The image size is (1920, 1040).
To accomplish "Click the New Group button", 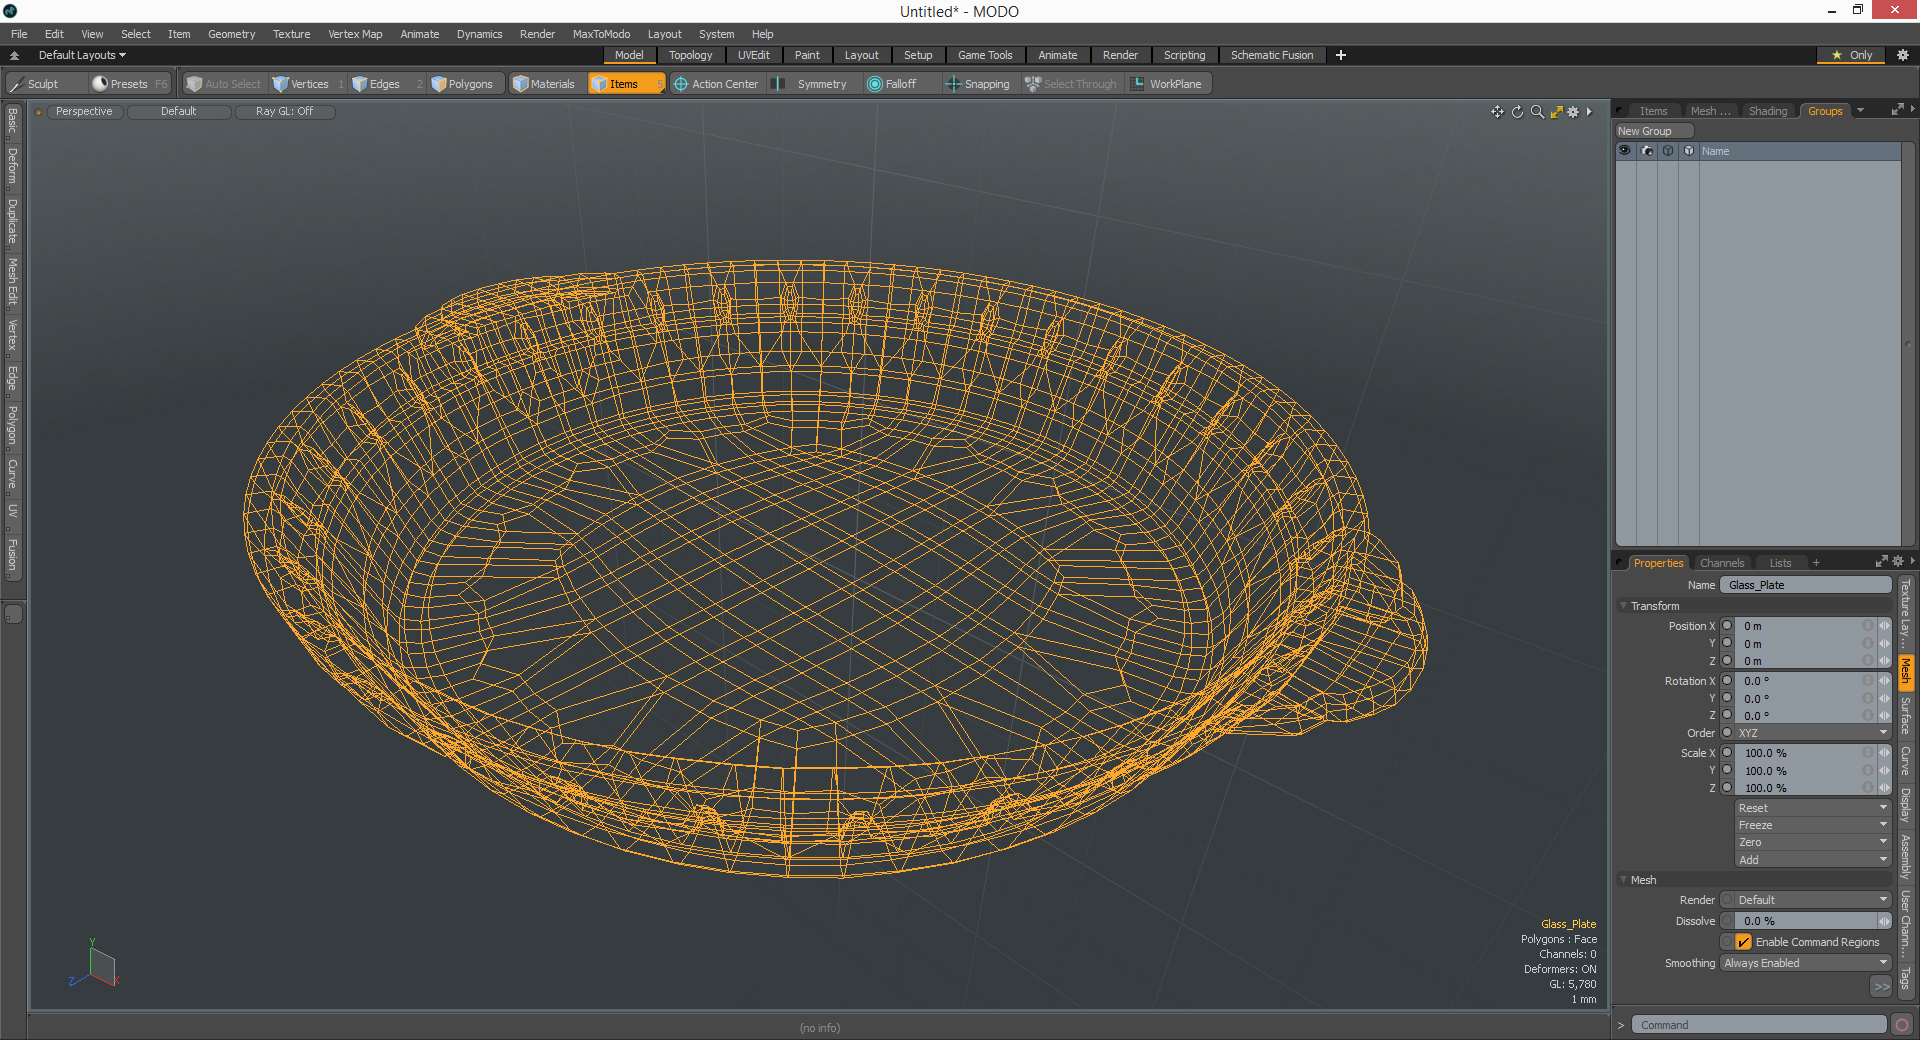I will pos(1653,131).
